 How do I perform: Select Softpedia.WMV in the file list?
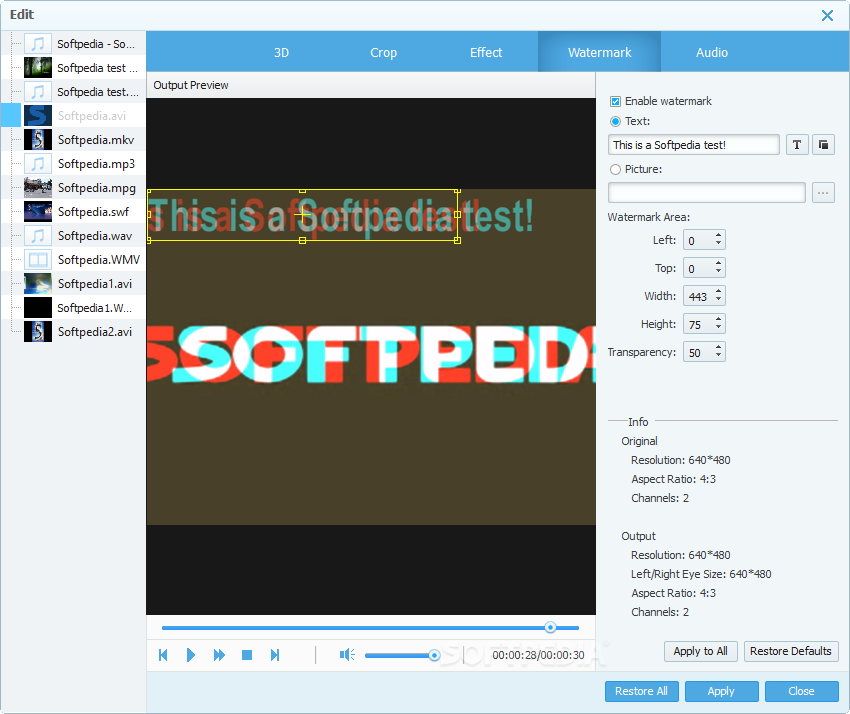coord(84,260)
